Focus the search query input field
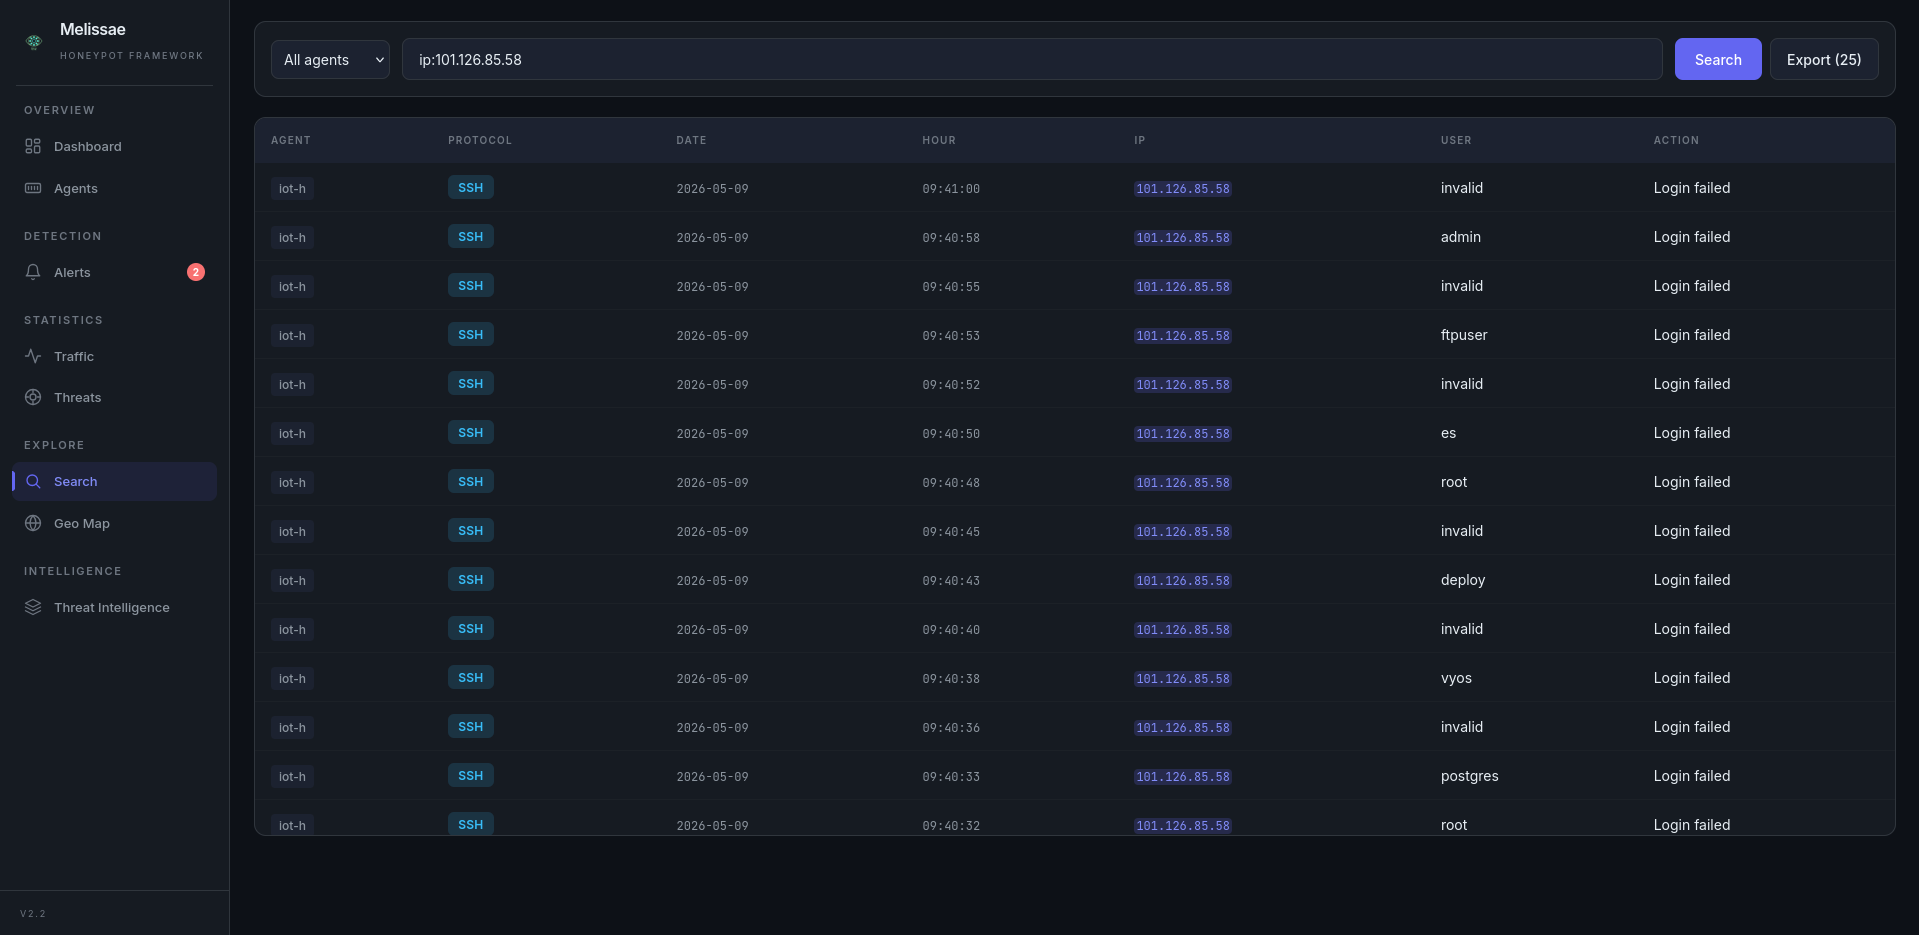1919x935 pixels. (1032, 59)
